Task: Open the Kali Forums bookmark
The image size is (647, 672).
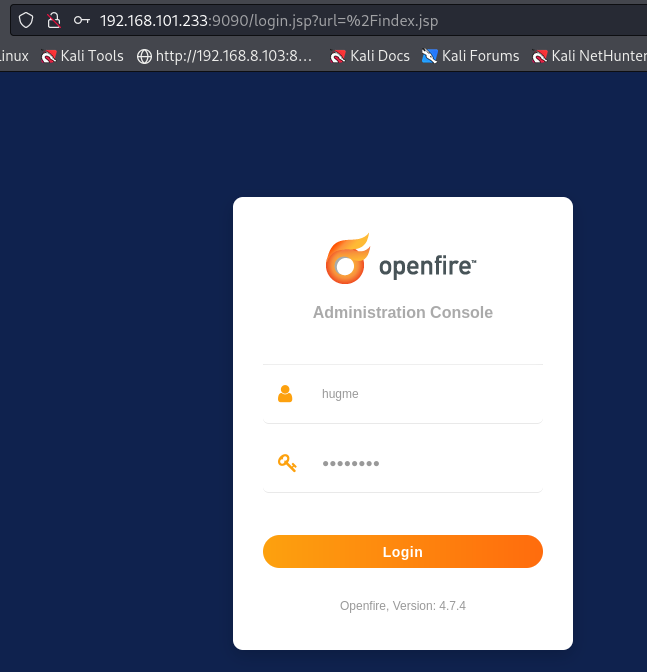Action: (470, 56)
